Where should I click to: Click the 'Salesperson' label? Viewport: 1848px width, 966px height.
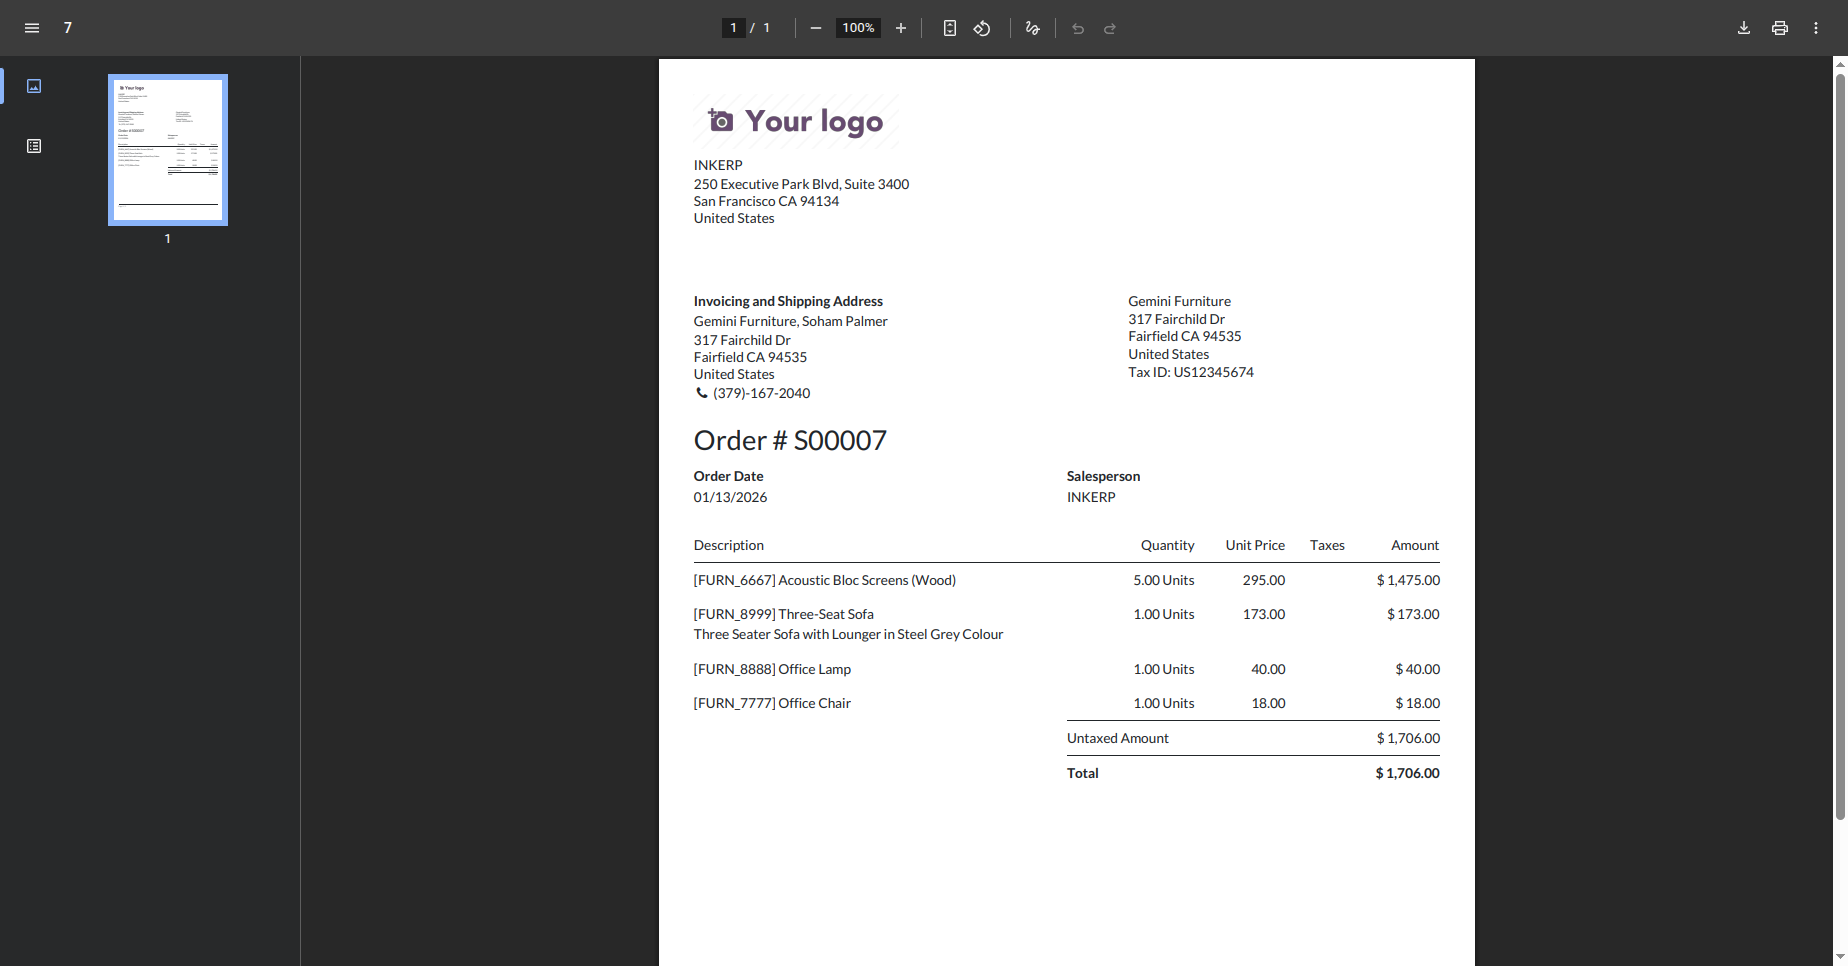click(1103, 476)
